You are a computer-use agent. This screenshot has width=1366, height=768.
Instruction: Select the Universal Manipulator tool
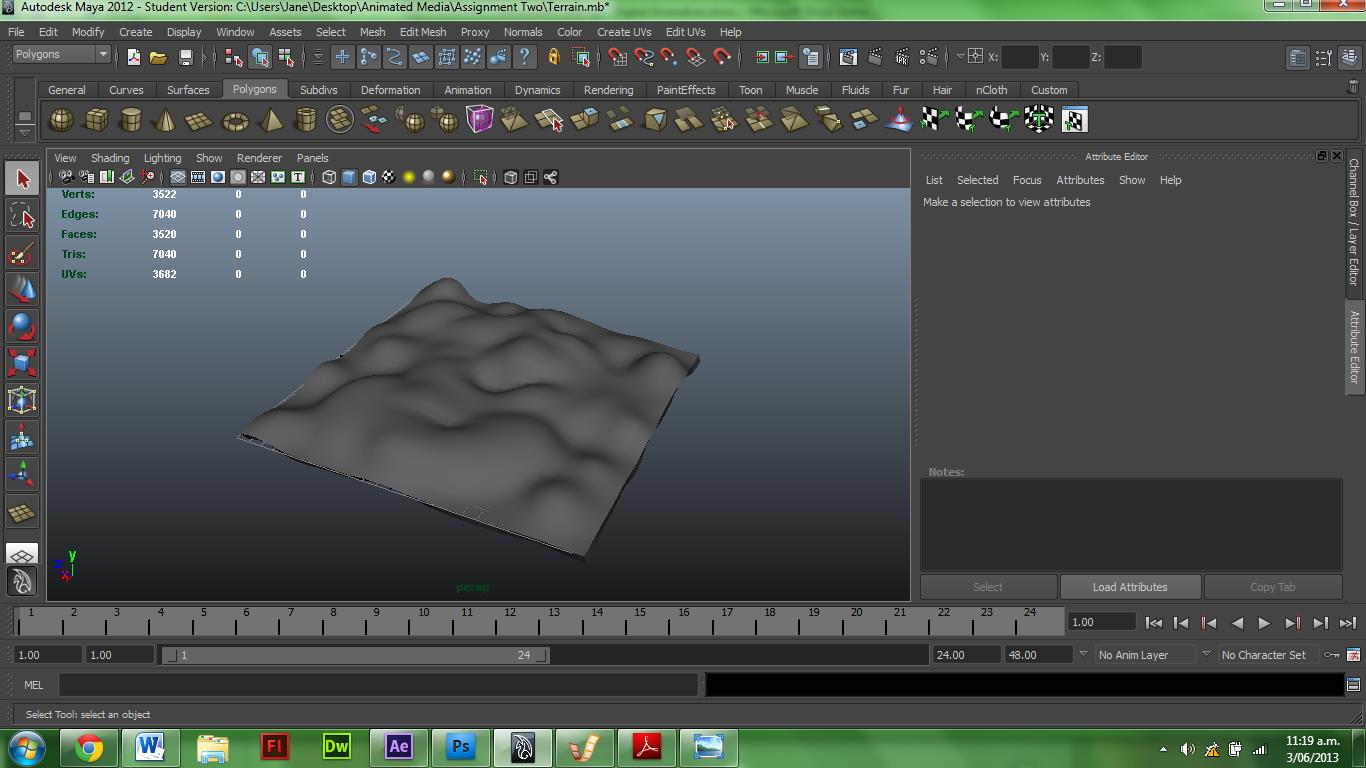click(x=22, y=400)
